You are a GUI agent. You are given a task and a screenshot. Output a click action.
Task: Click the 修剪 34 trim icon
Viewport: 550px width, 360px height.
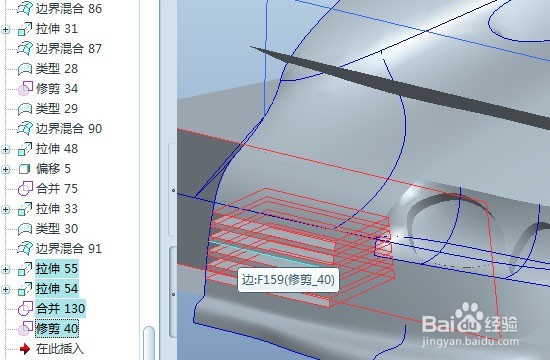(x=25, y=88)
